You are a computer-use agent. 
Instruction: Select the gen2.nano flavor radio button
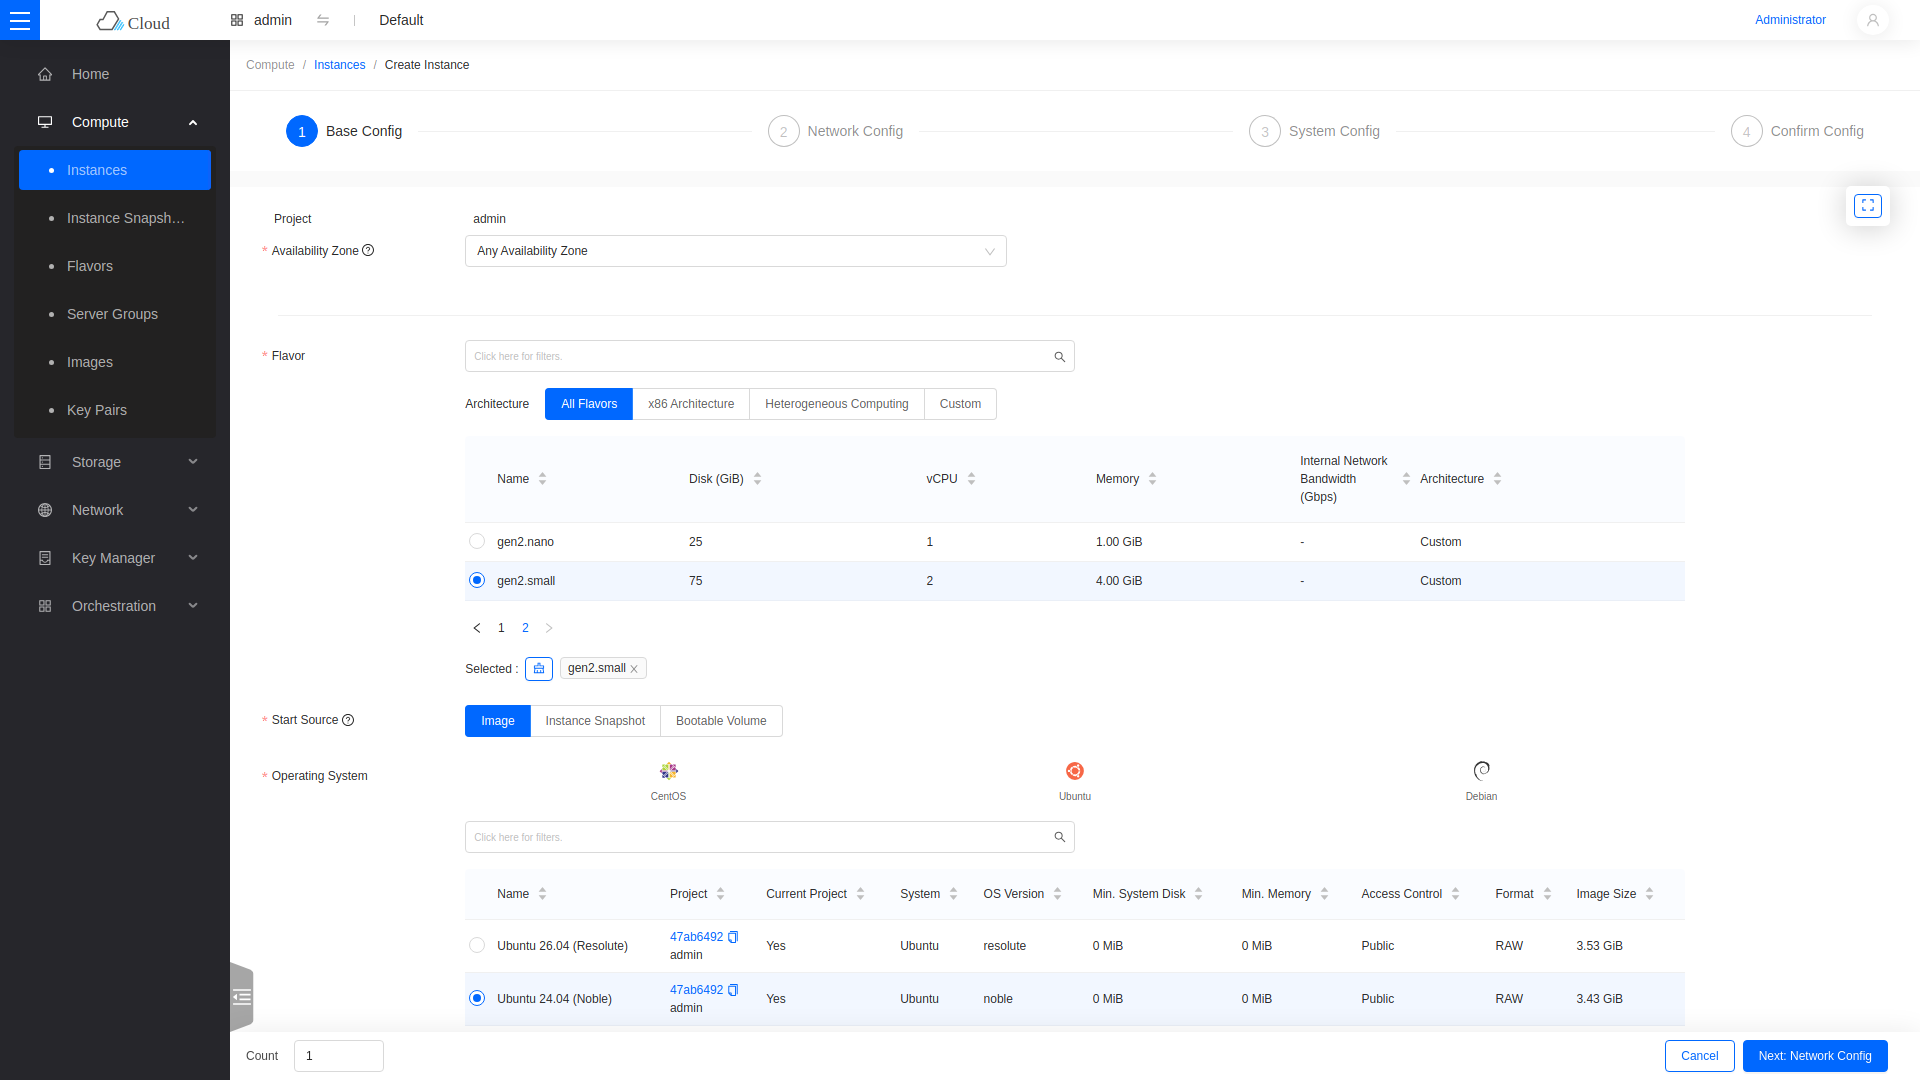pyautogui.click(x=477, y=541)
